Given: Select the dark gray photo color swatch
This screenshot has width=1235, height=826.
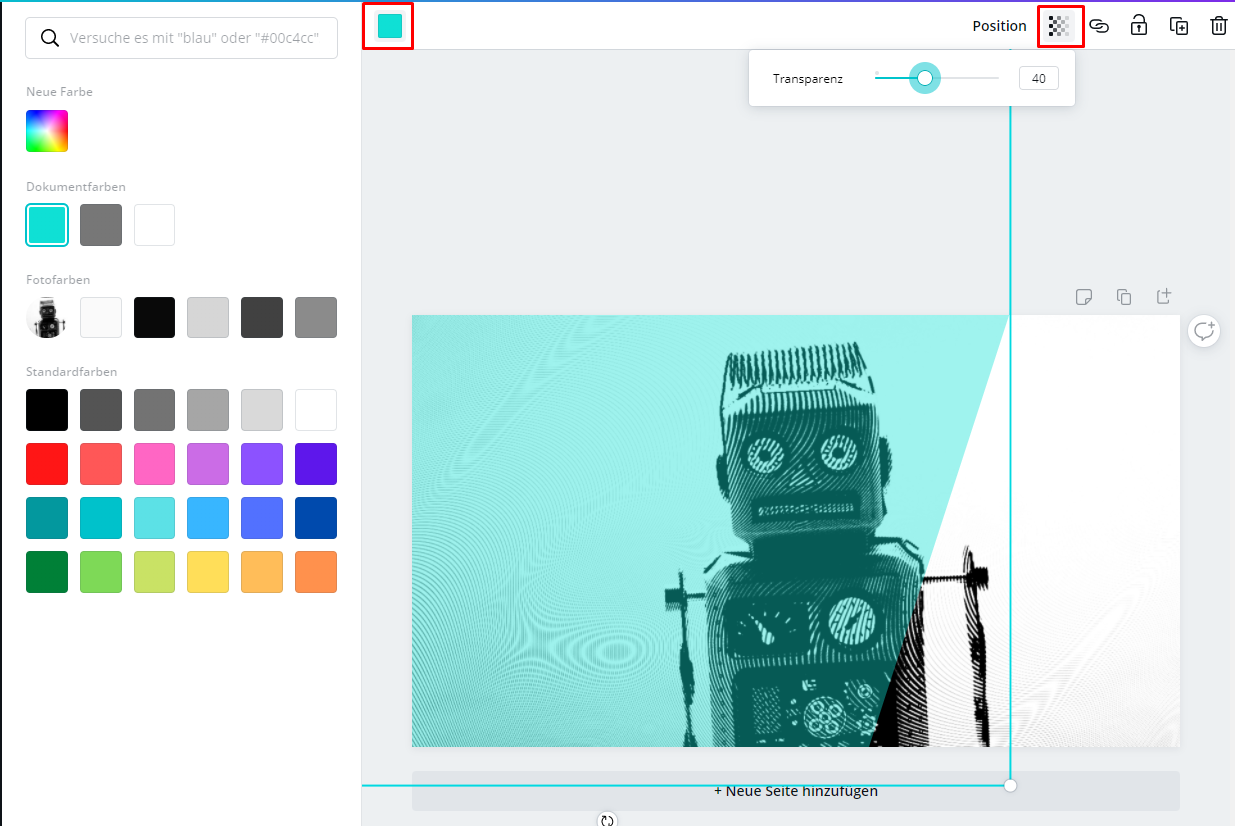Looking at the screenshot, I should [262, 317].
